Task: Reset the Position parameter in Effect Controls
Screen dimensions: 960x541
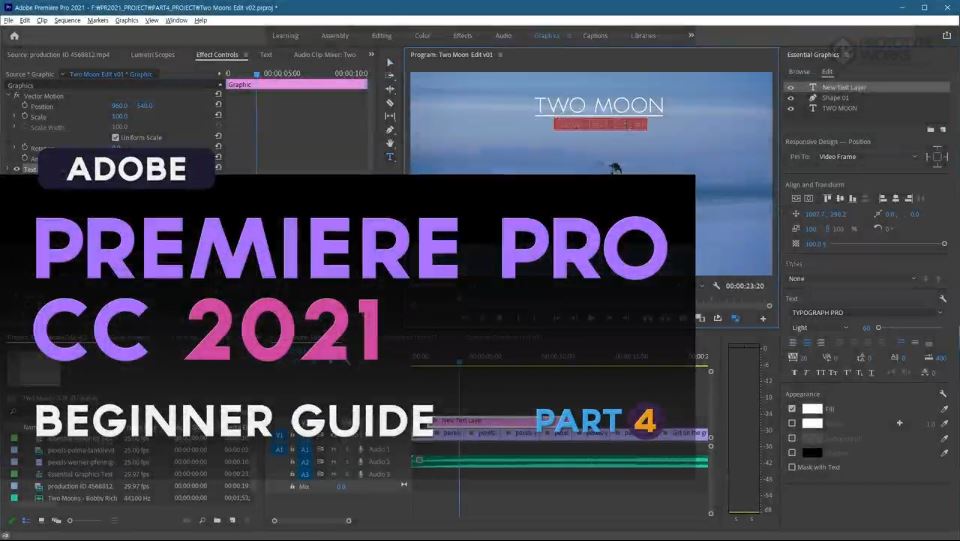Action: [219, 106]
